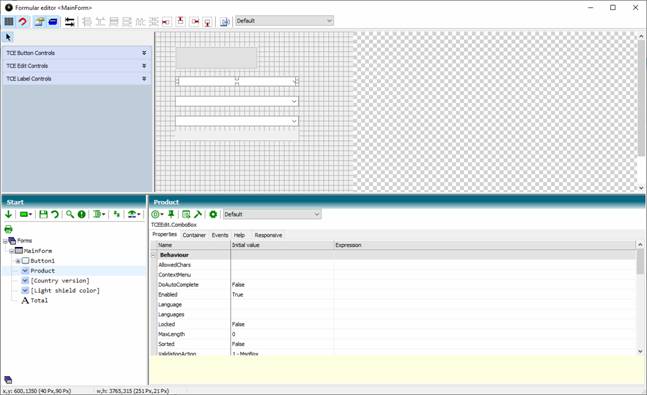Toggle the red magnet snap icon
Image resolution: width=647 pixels, height=395 pixels.
(x=23, y=21)
